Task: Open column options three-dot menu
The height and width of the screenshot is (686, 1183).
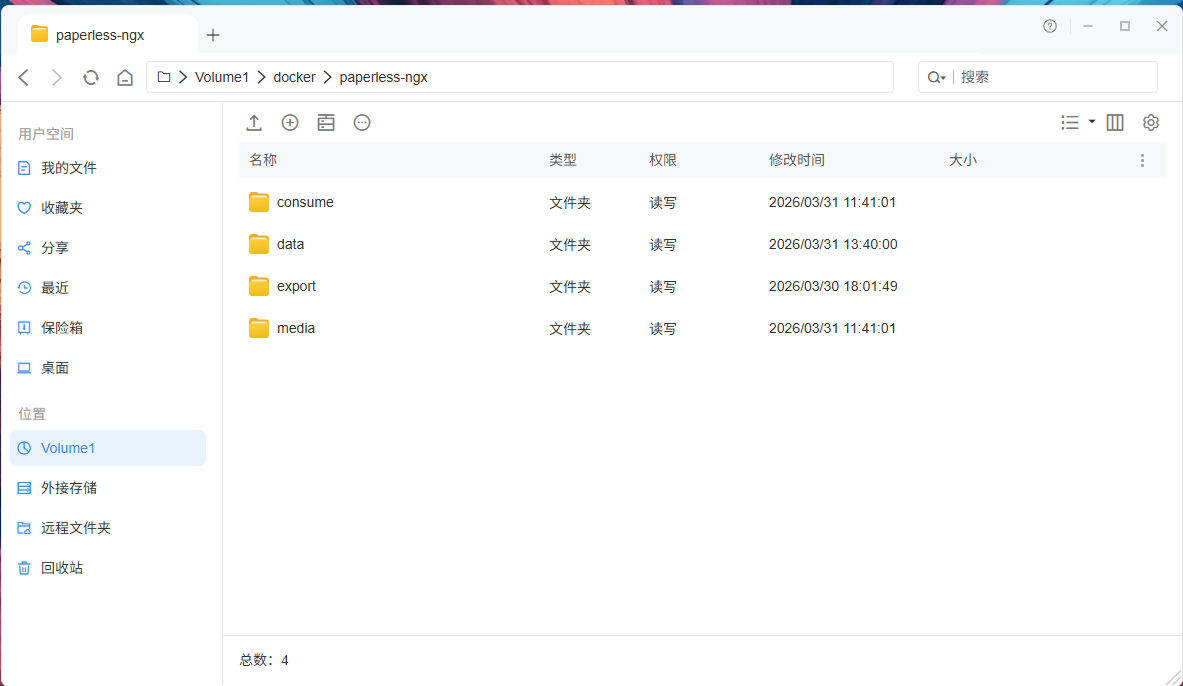Action: pos(1142,160)
